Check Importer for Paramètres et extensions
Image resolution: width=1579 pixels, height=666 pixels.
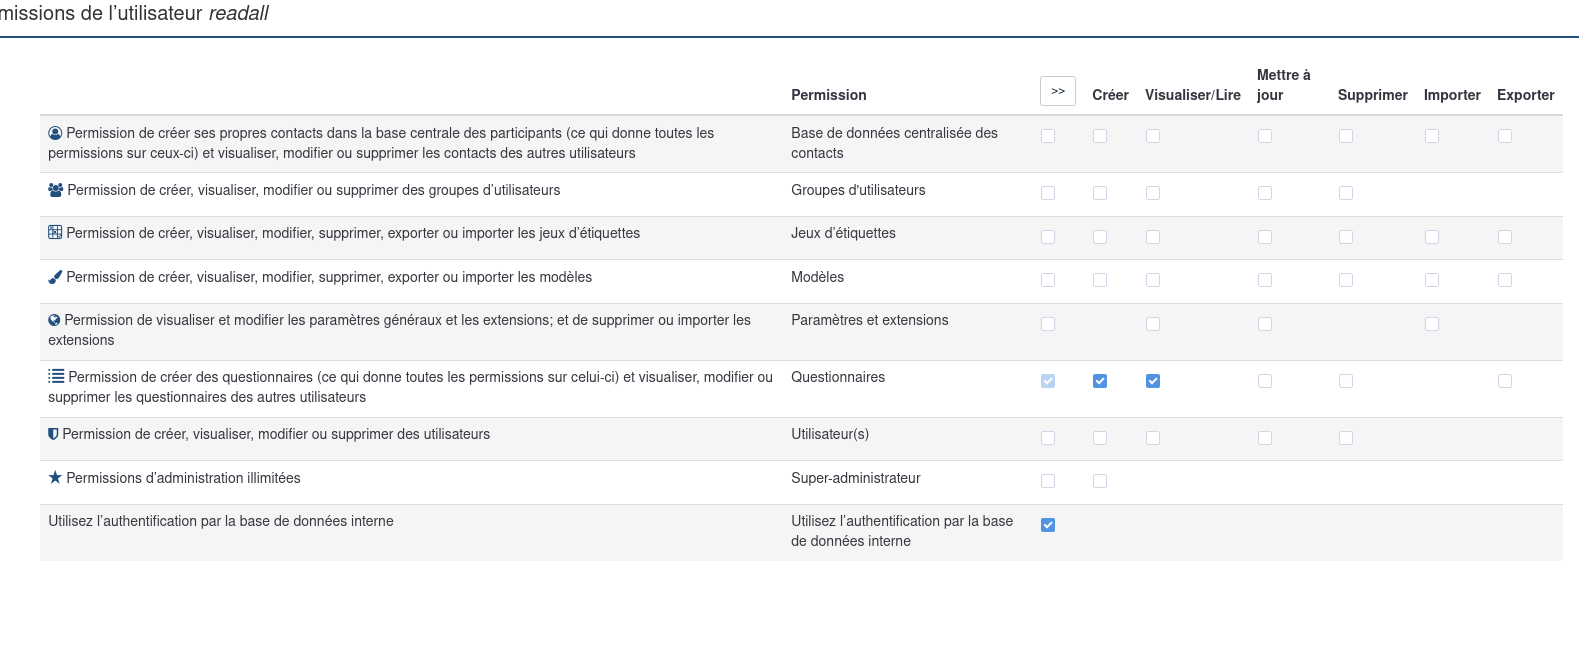(1432, 324)
